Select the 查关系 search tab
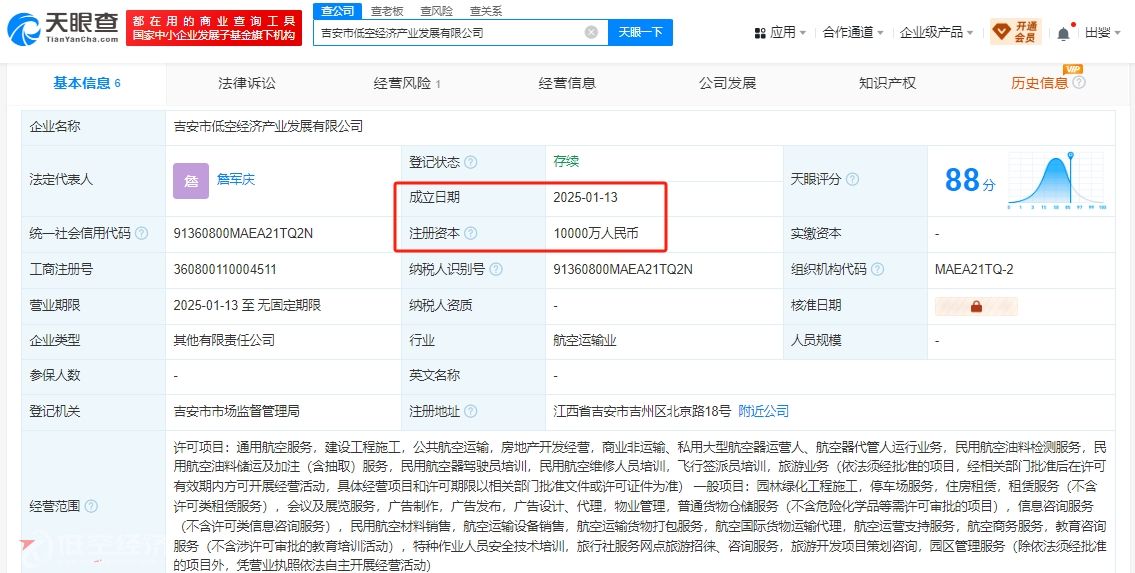This screenshot has height=573, width=1135. point(486,11)
